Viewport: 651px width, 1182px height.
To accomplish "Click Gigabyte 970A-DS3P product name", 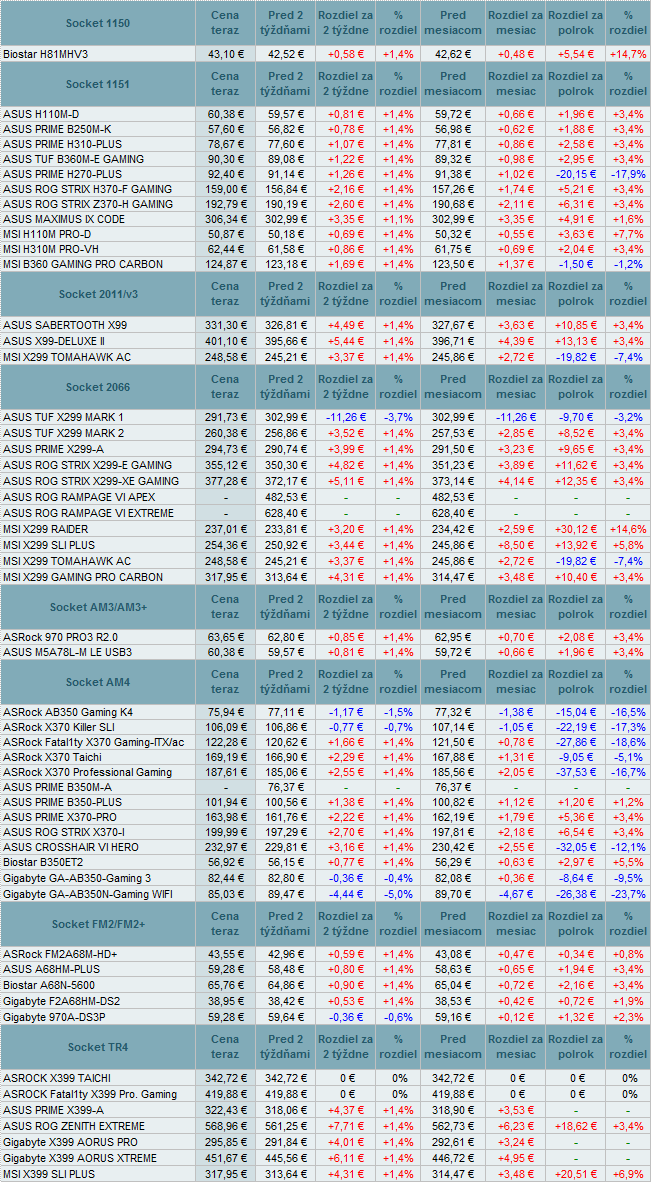I will [51, 1017].
